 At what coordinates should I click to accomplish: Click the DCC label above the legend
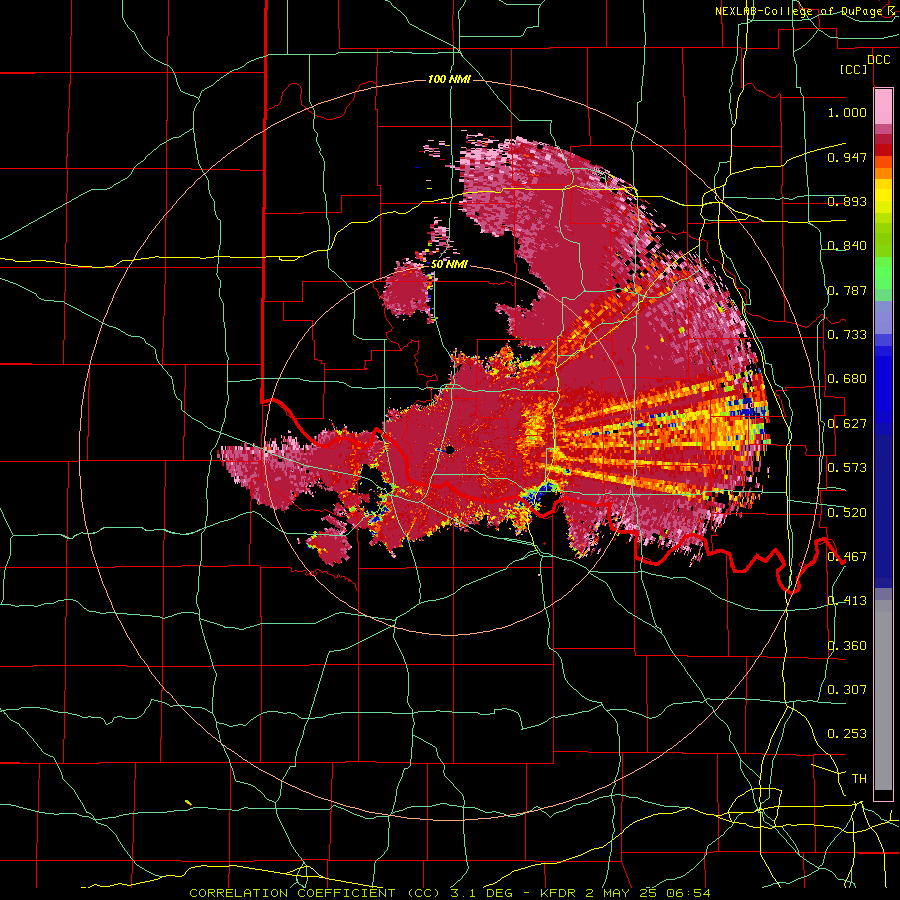pos(879,60)
